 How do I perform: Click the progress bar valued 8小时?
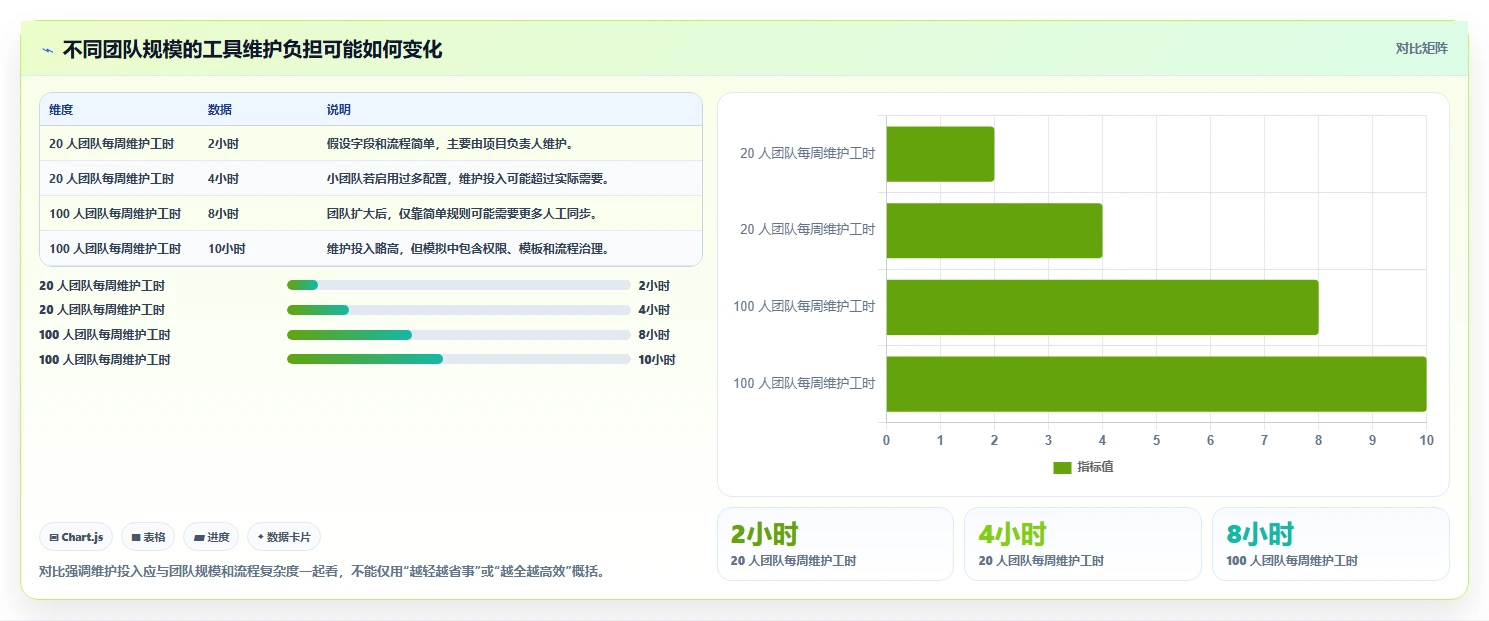click(459, 335)
